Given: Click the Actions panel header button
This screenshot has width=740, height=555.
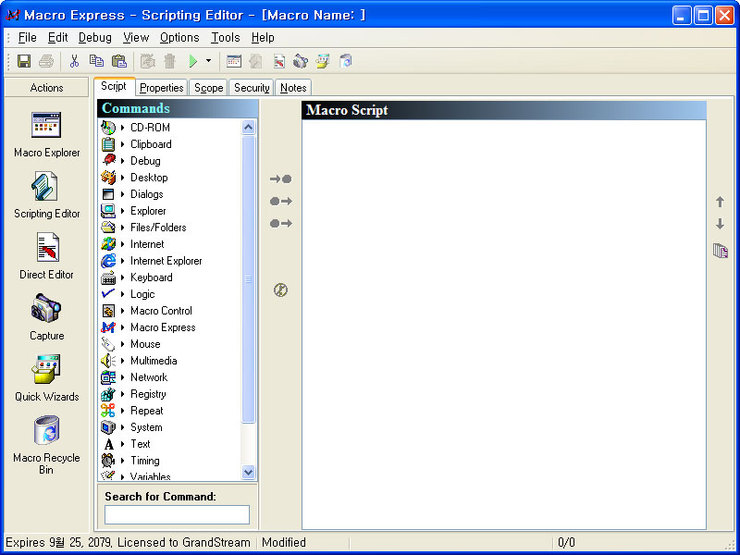Looking at the screenshot, I should coord(46,87).
